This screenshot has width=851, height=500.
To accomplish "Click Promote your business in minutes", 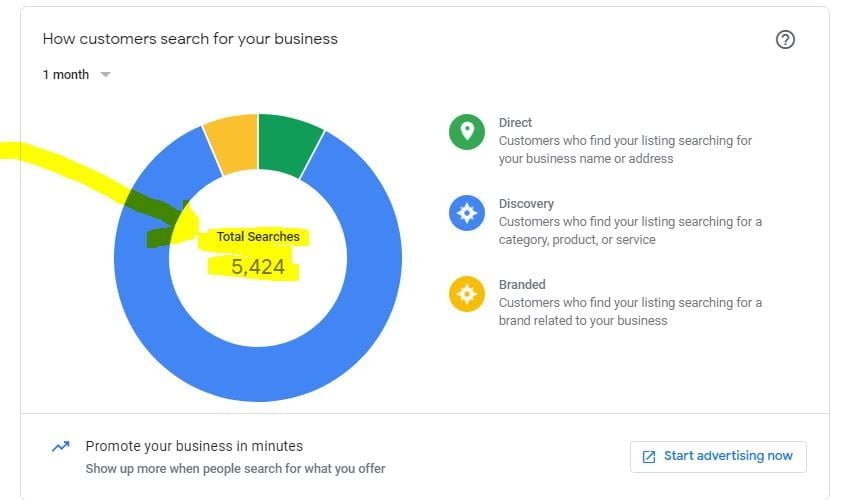I will [194, 446].
